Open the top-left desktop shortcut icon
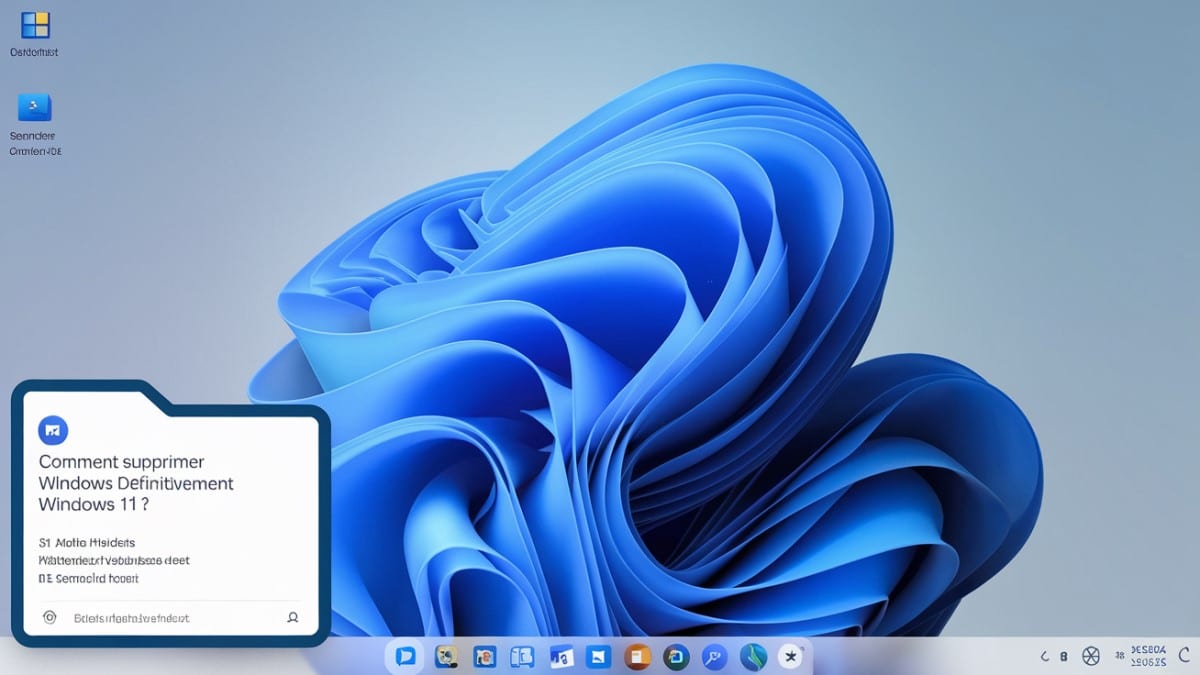Screen dimensions: 1200x675 [x=35, y=26]
